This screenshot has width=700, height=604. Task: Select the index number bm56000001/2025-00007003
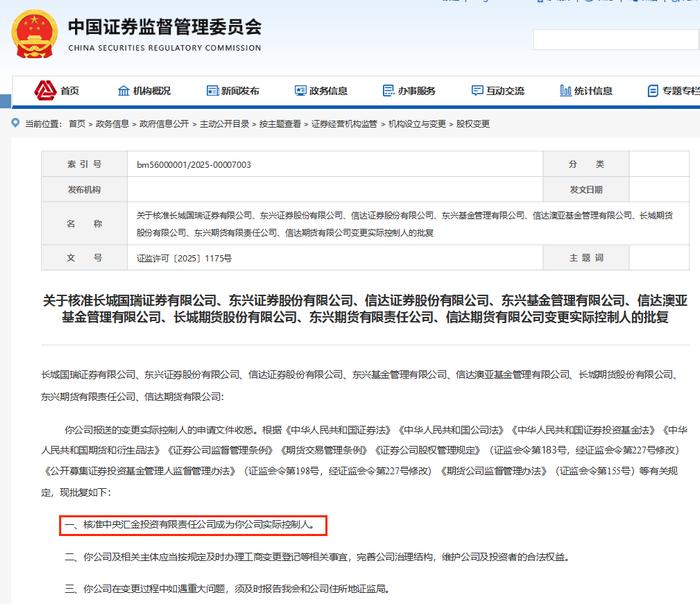pyautogui.click(x=194, y=165)
